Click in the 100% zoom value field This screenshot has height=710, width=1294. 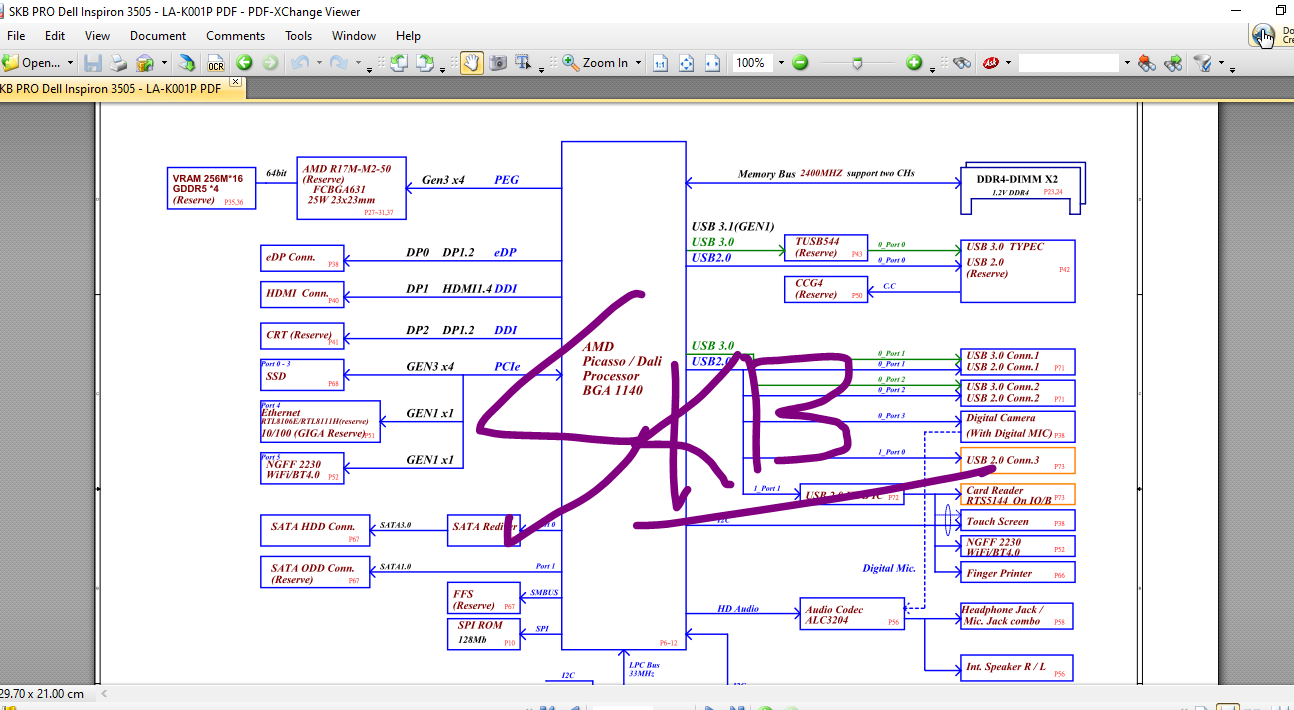[752, 63]
